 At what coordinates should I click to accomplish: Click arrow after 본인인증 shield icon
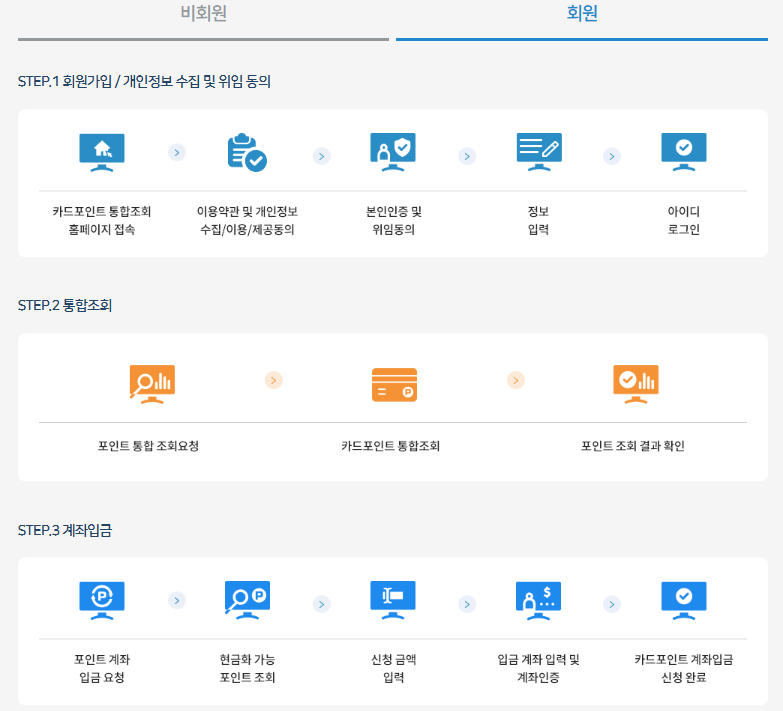[x=467, y=156]
